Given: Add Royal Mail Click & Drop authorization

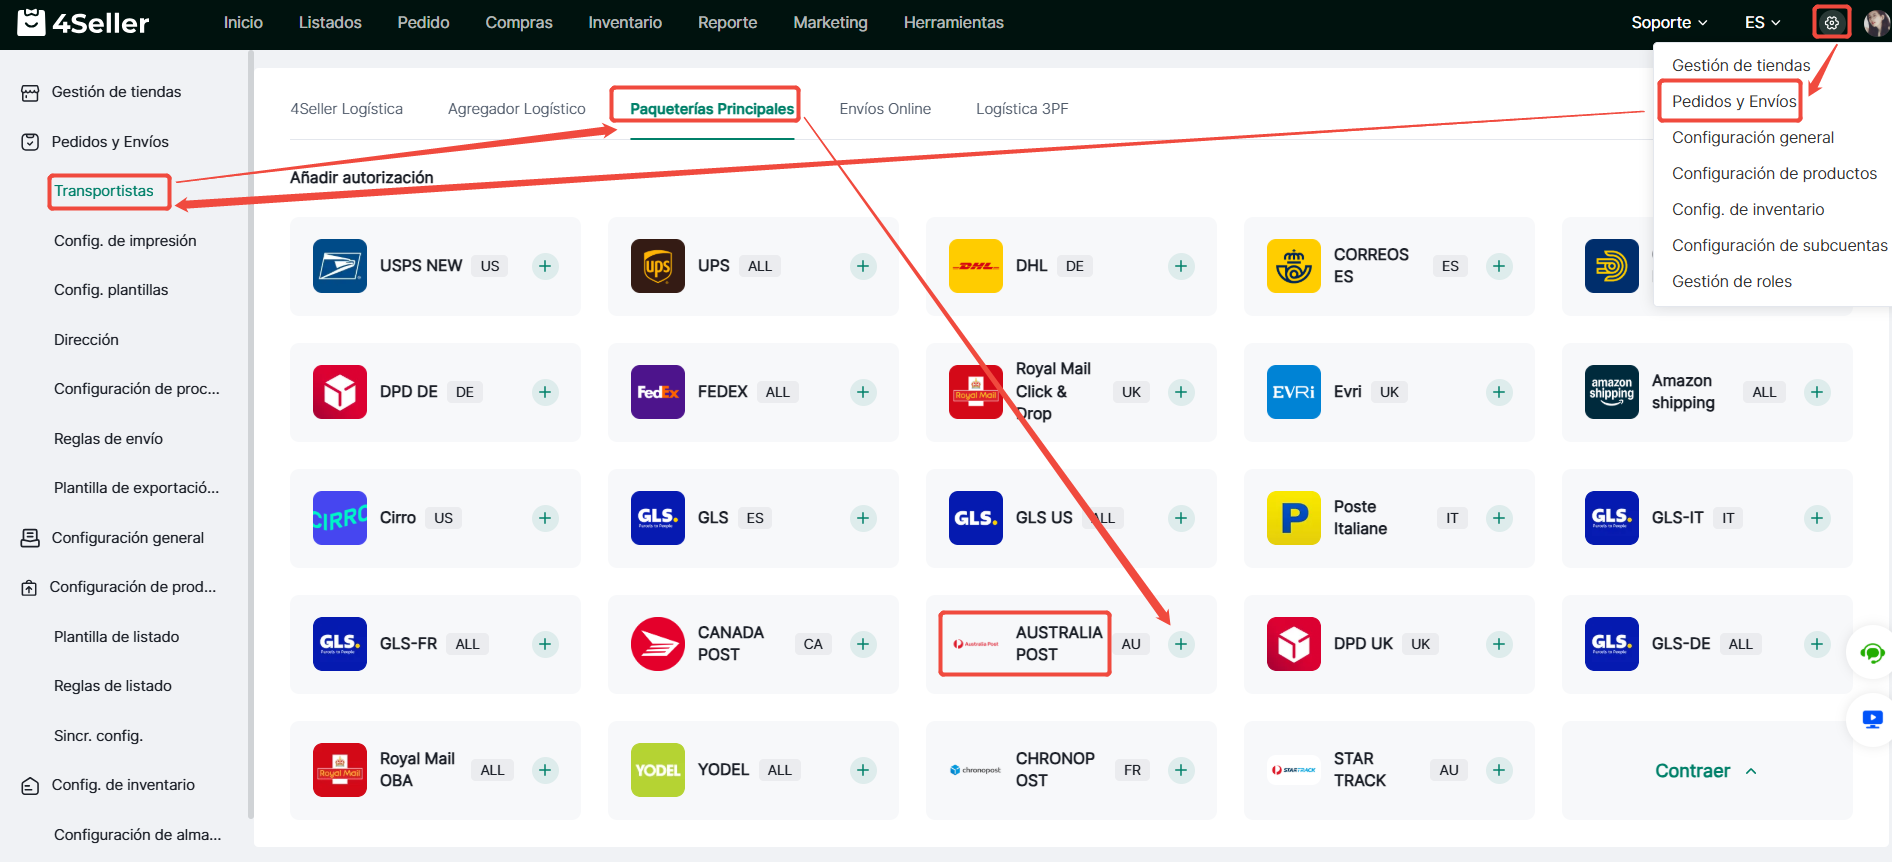Looking at the screenshot, I should click(x=1181, y=392).
